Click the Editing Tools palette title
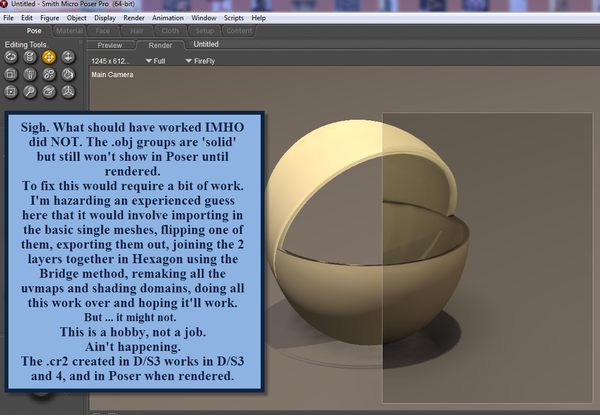This screenshot has height=415, width=600. pos(26,44)
